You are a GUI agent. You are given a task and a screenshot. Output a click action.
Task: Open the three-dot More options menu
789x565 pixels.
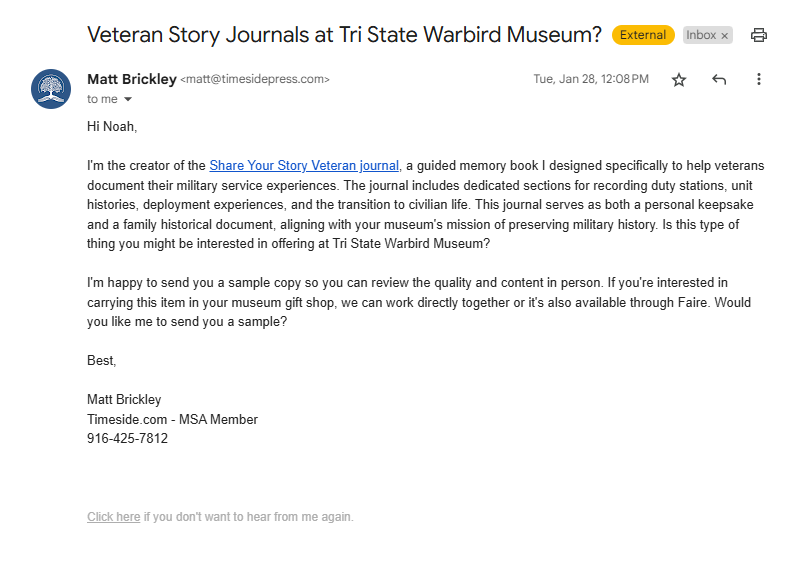tap(759, 80)
